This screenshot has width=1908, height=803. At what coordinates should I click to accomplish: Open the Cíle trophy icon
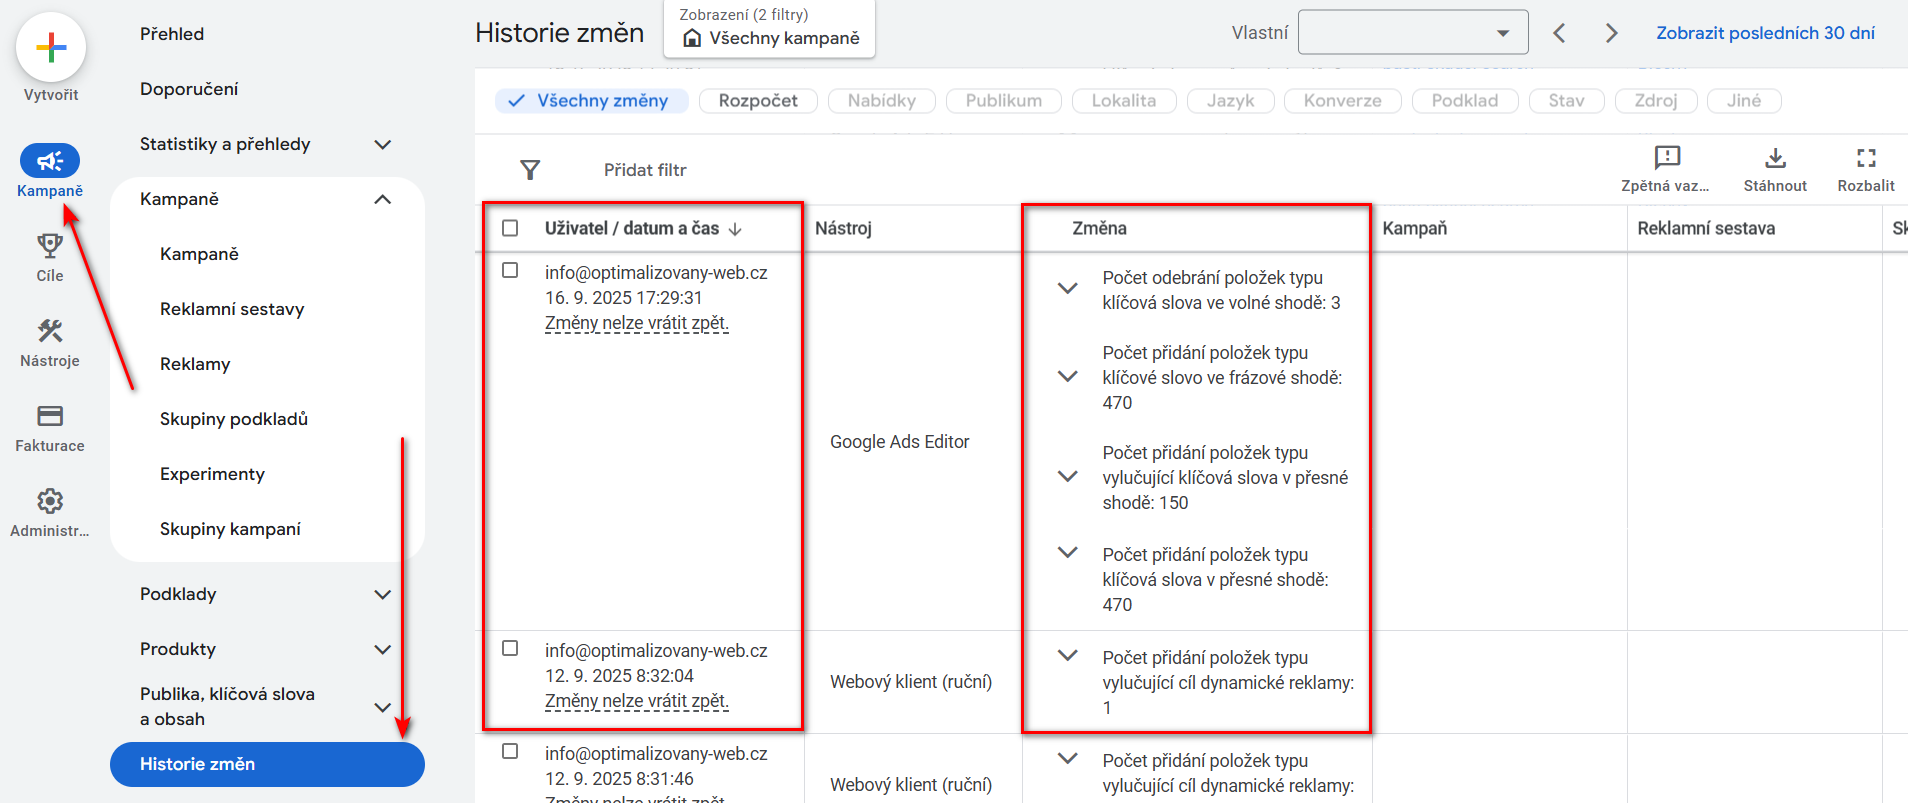[50, 246]
